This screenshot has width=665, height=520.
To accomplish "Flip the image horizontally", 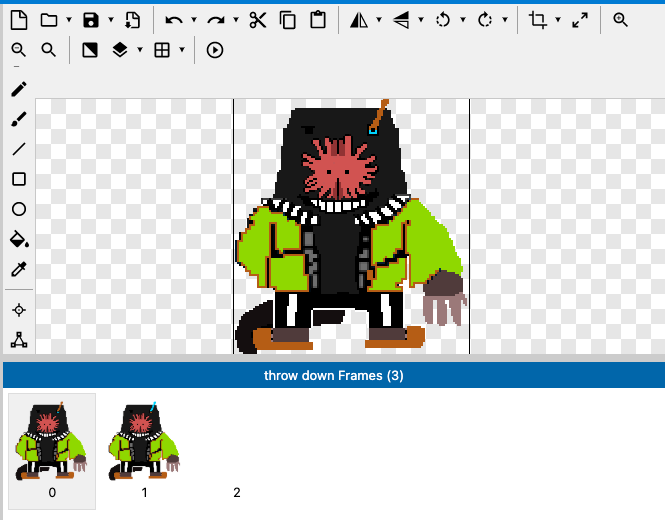I will pos(359,20).
